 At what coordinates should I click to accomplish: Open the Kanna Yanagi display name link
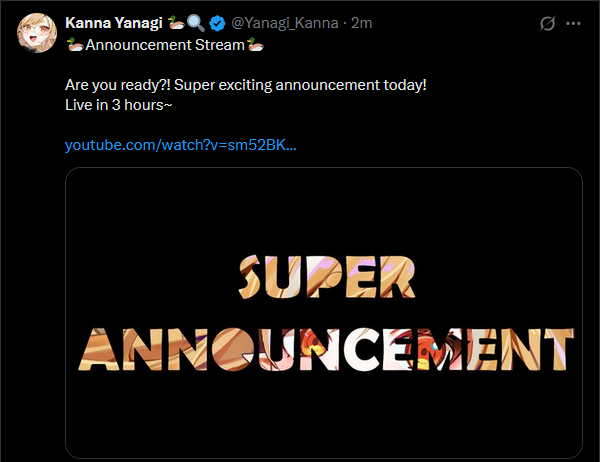pos(113,23)
